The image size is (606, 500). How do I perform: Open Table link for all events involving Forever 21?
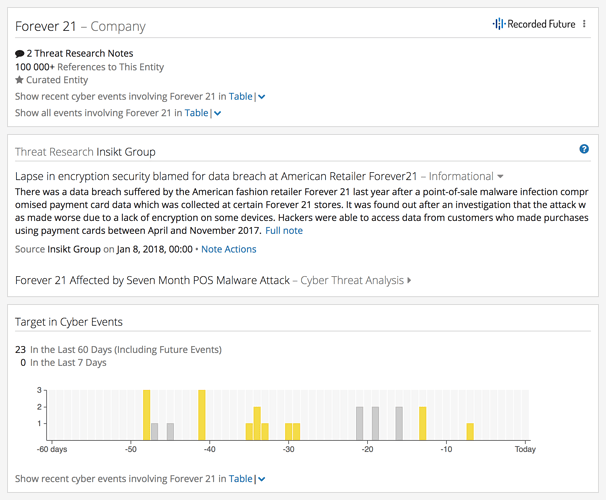click(x=196, y=113)
